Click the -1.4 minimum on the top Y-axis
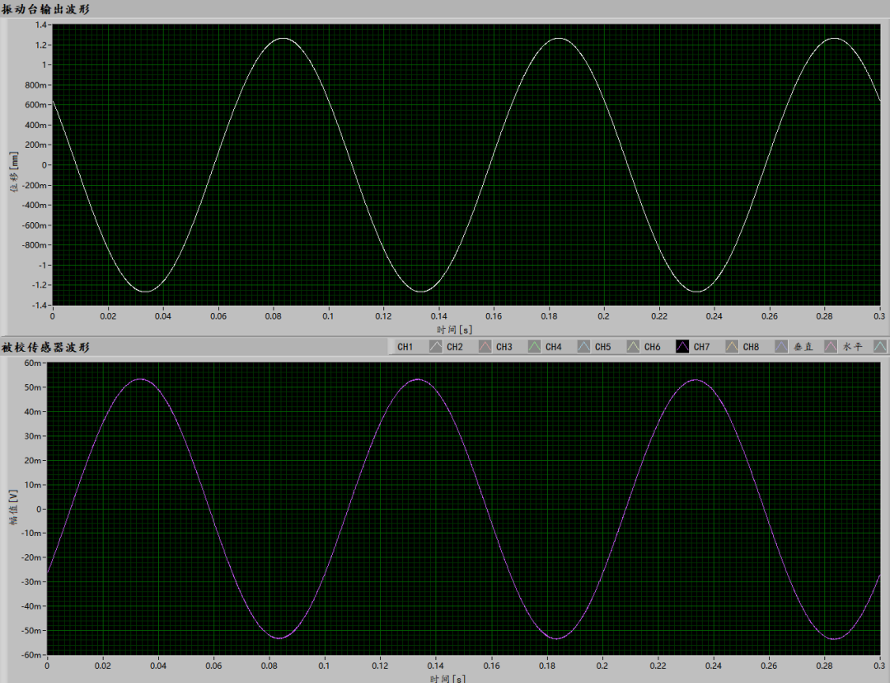This screenshot has height=683, width=890. click(x=40, y=305)
